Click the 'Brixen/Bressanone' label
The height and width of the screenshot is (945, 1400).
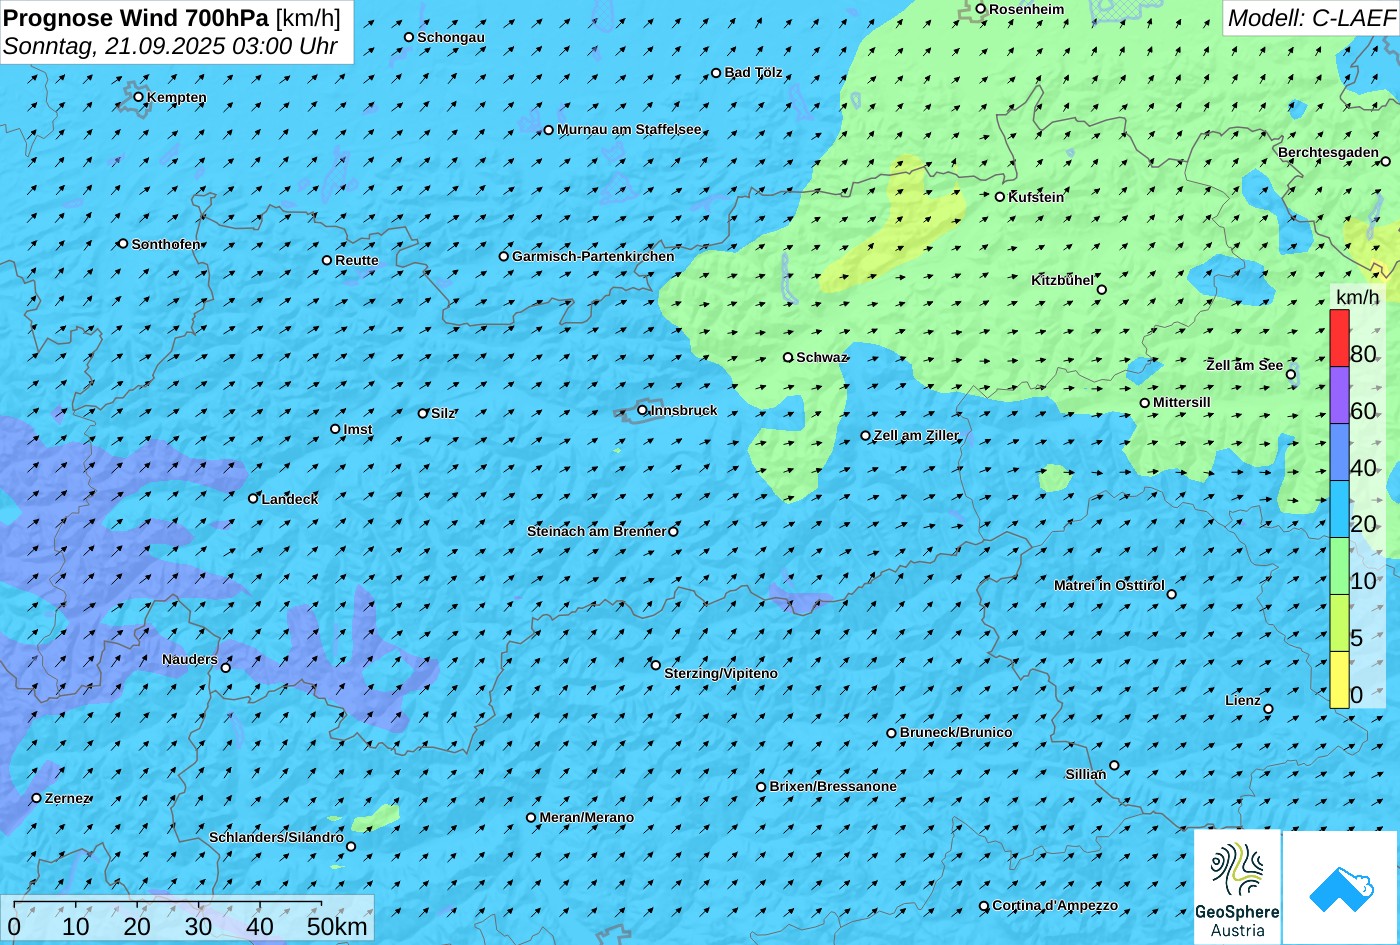[x=833, y=786]
